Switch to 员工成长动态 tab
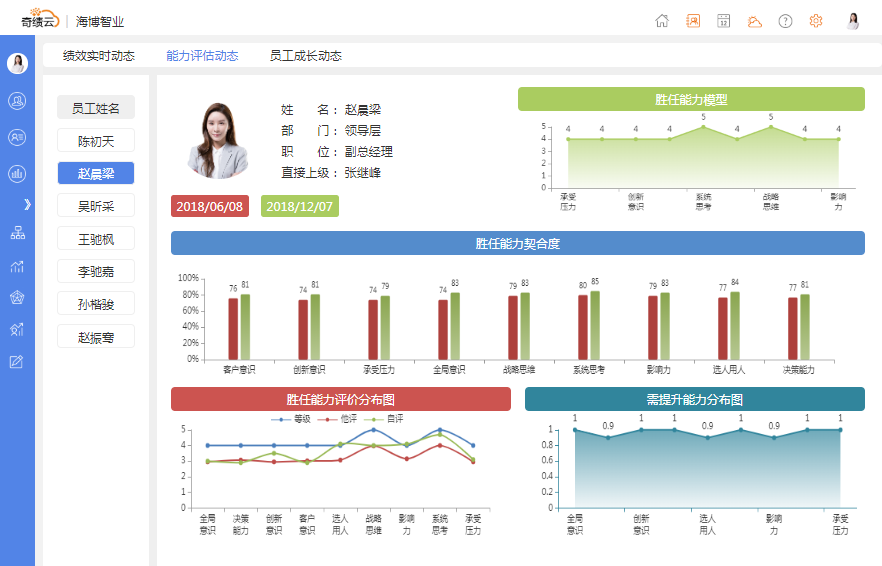Image resolution: width=882 pixels, height=566 pixels. [x=305, y=56]
